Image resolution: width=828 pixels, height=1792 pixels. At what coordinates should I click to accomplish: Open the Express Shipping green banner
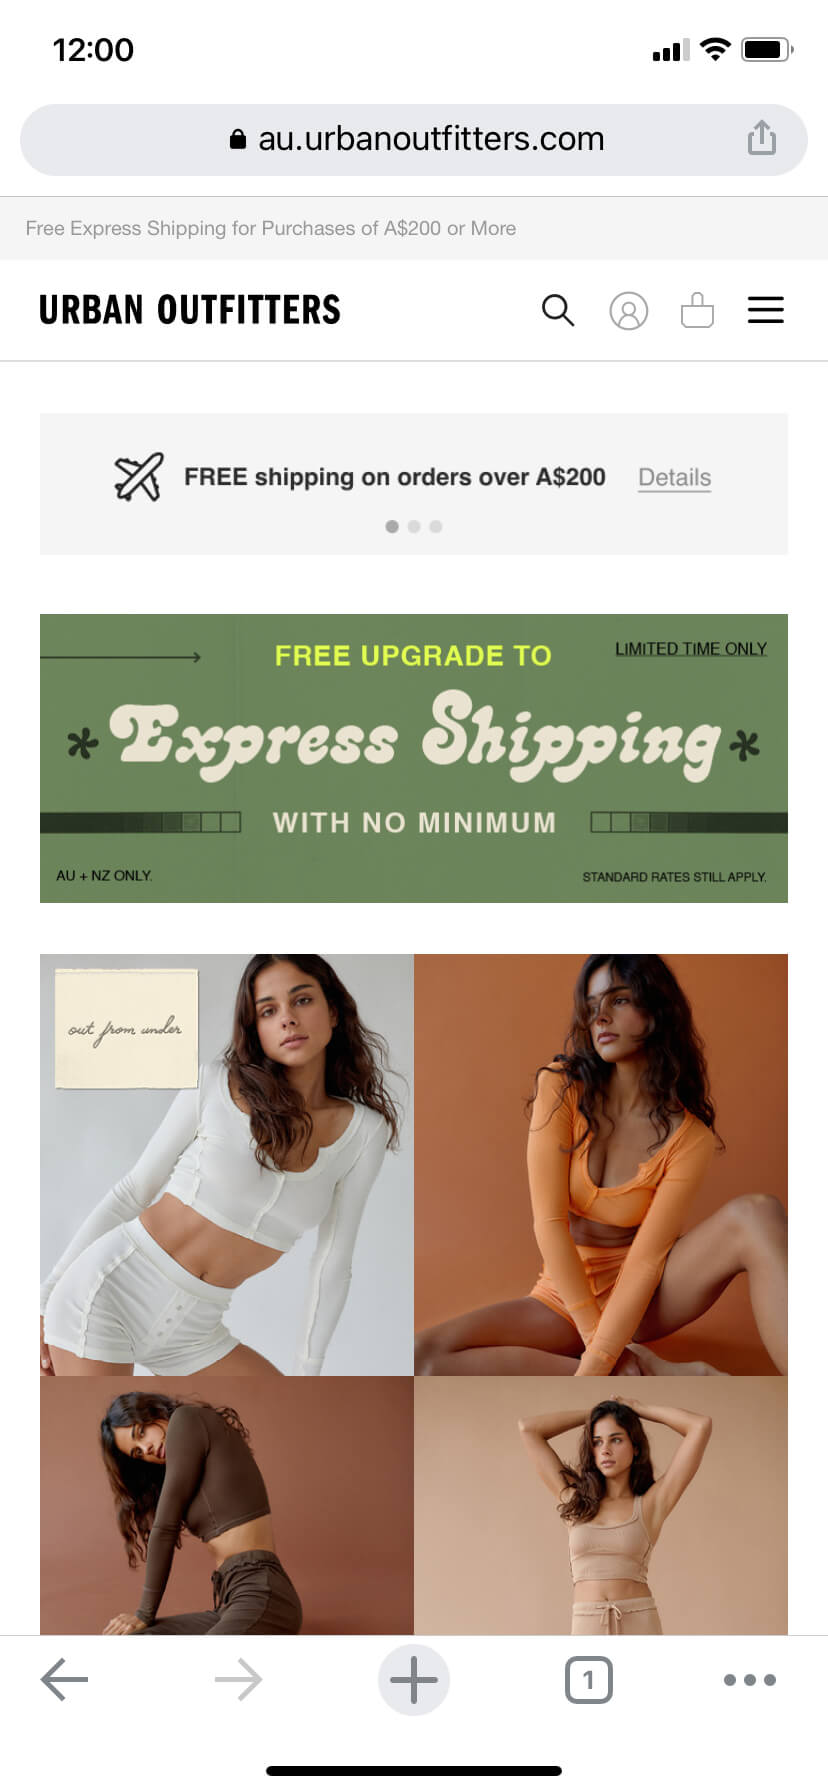pyautogui.click(x=414, y=758)
